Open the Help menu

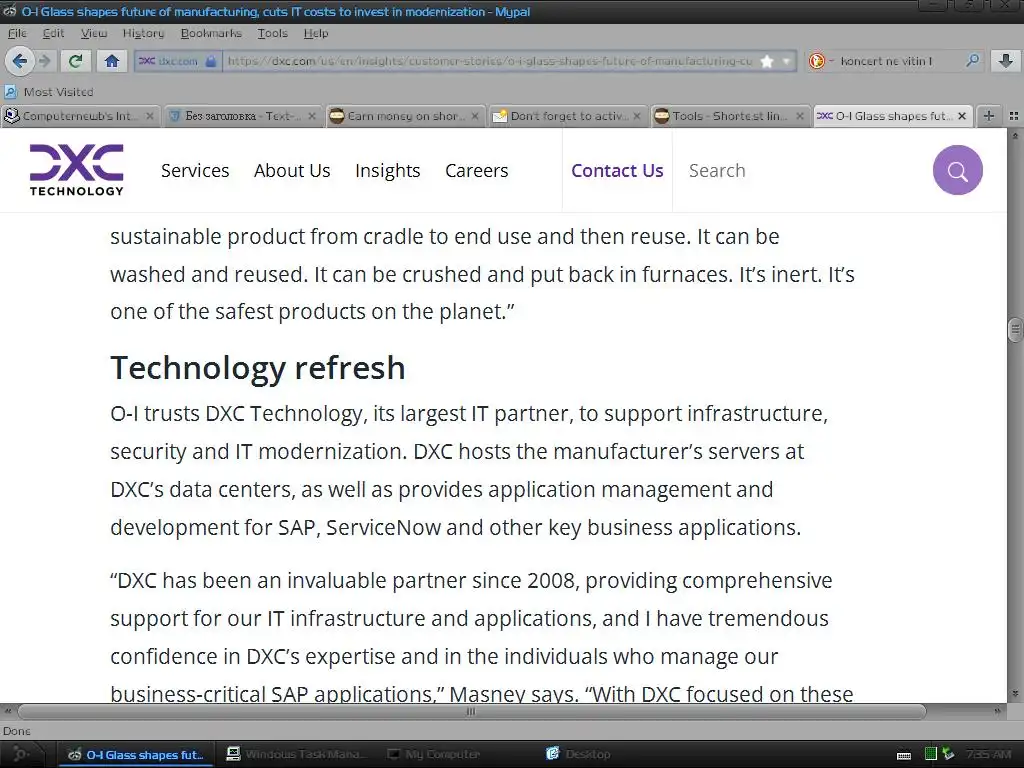315,33
